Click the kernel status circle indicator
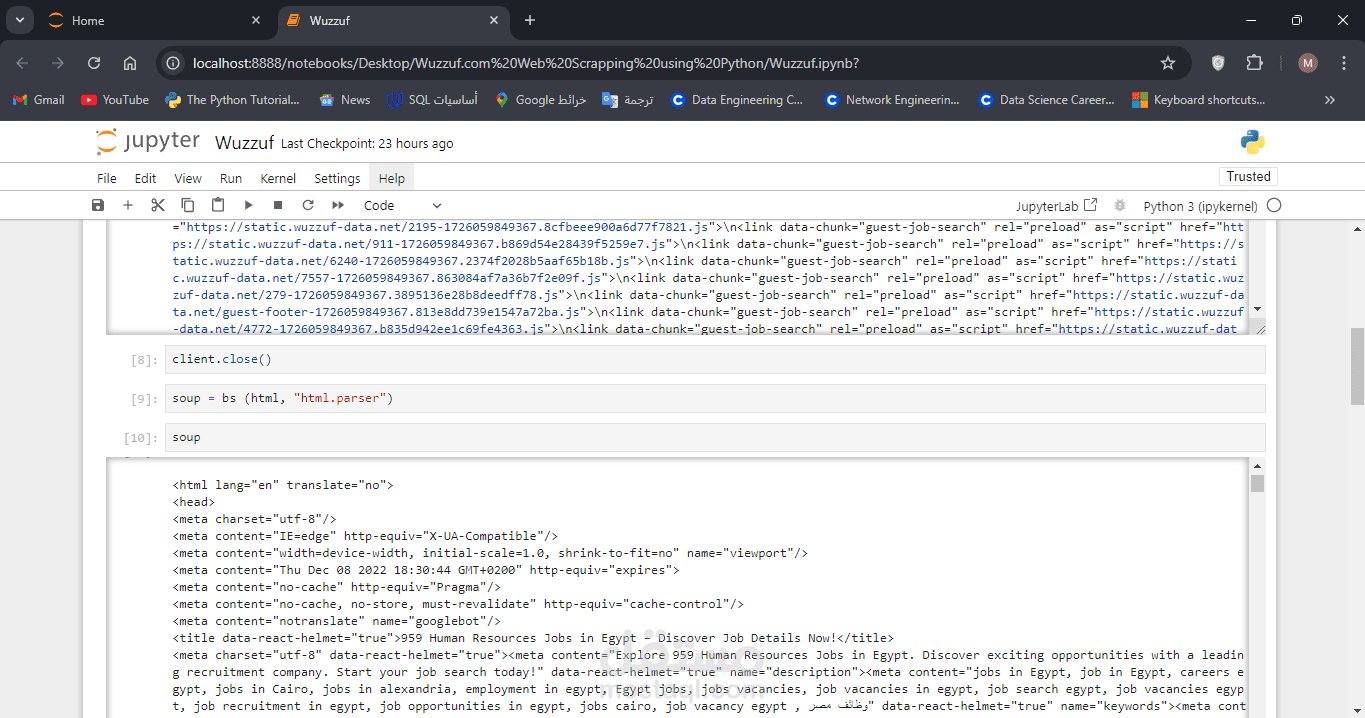 pyautogui.click(x=1274, y=205)
